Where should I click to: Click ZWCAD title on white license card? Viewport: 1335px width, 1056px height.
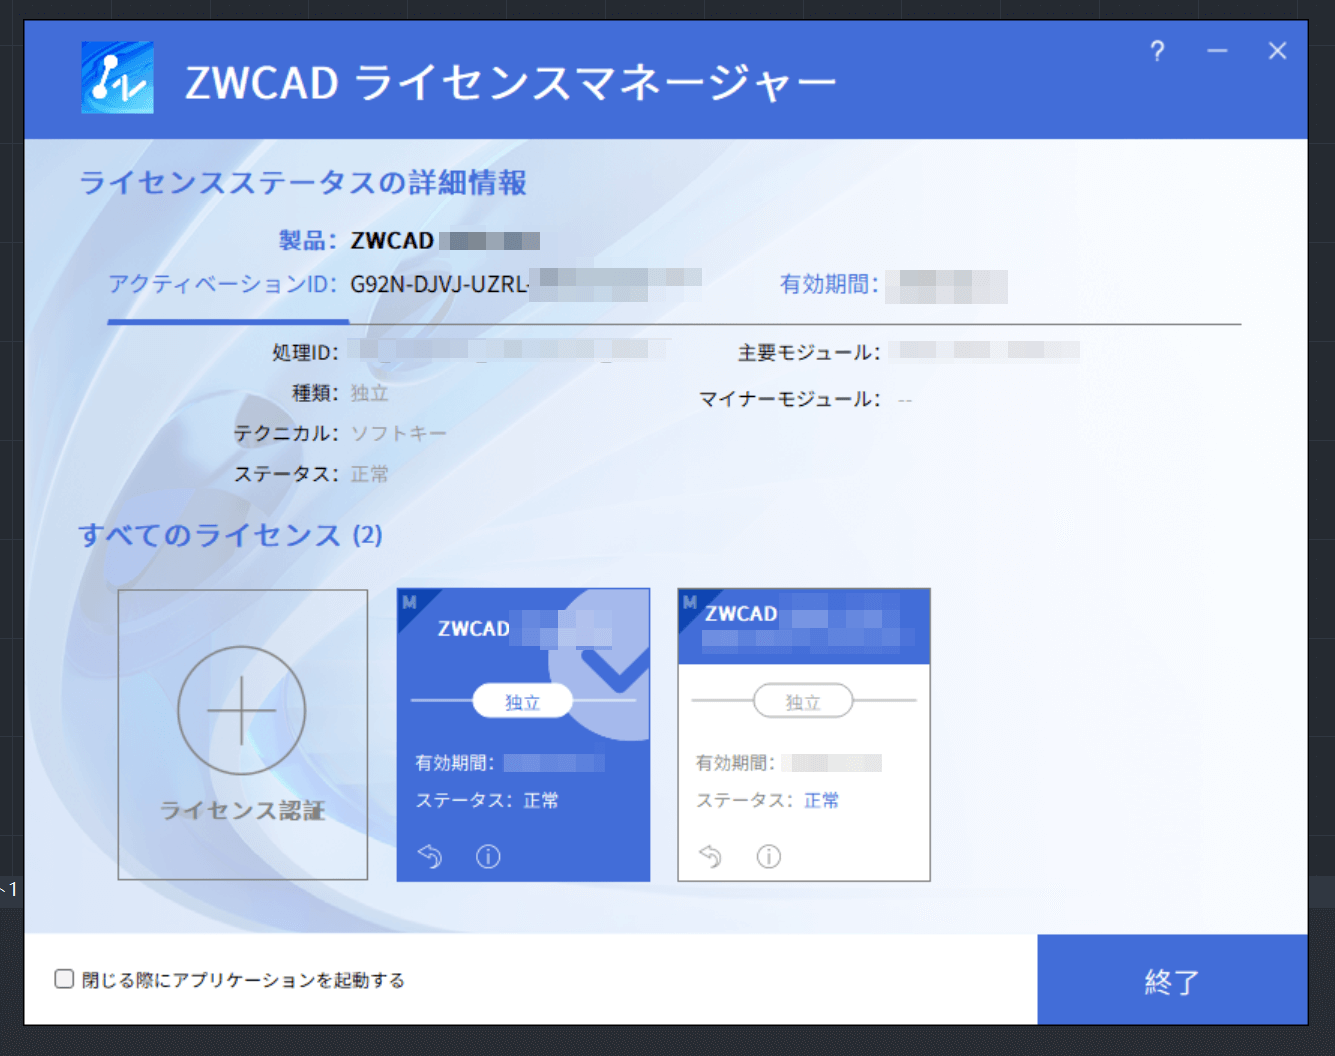(741, 614)
